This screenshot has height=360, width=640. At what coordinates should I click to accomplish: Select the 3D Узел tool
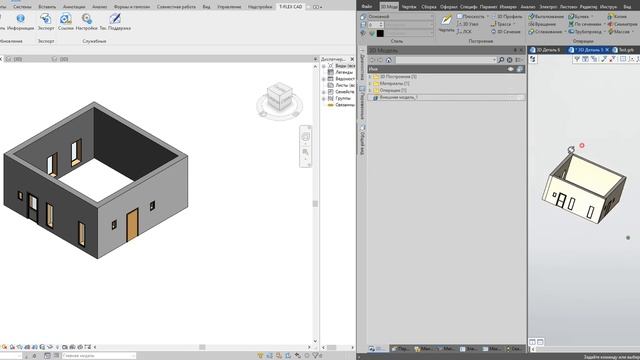467,24
